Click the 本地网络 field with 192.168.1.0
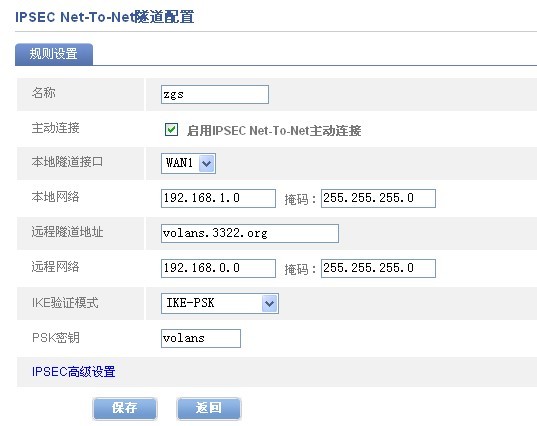This screenshot has height=426, width=537. [218, 198]
